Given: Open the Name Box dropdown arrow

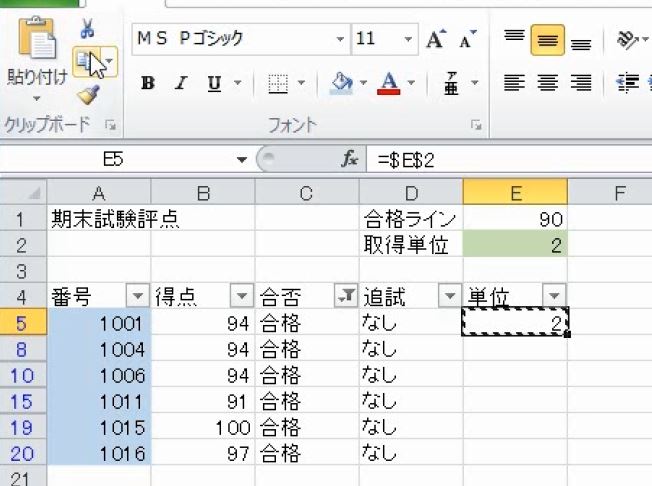Looking at the screenshot, I should point(242,160).
